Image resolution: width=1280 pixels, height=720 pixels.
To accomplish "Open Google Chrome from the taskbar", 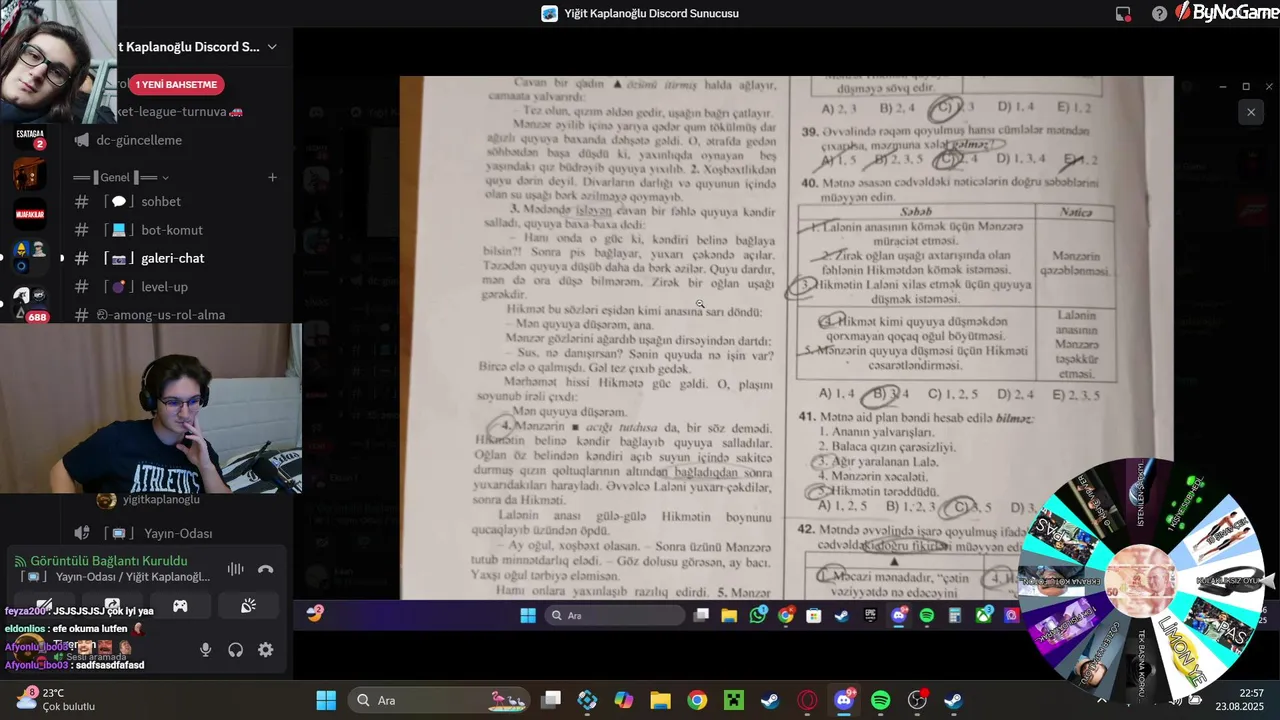I will tap(697, 700).
